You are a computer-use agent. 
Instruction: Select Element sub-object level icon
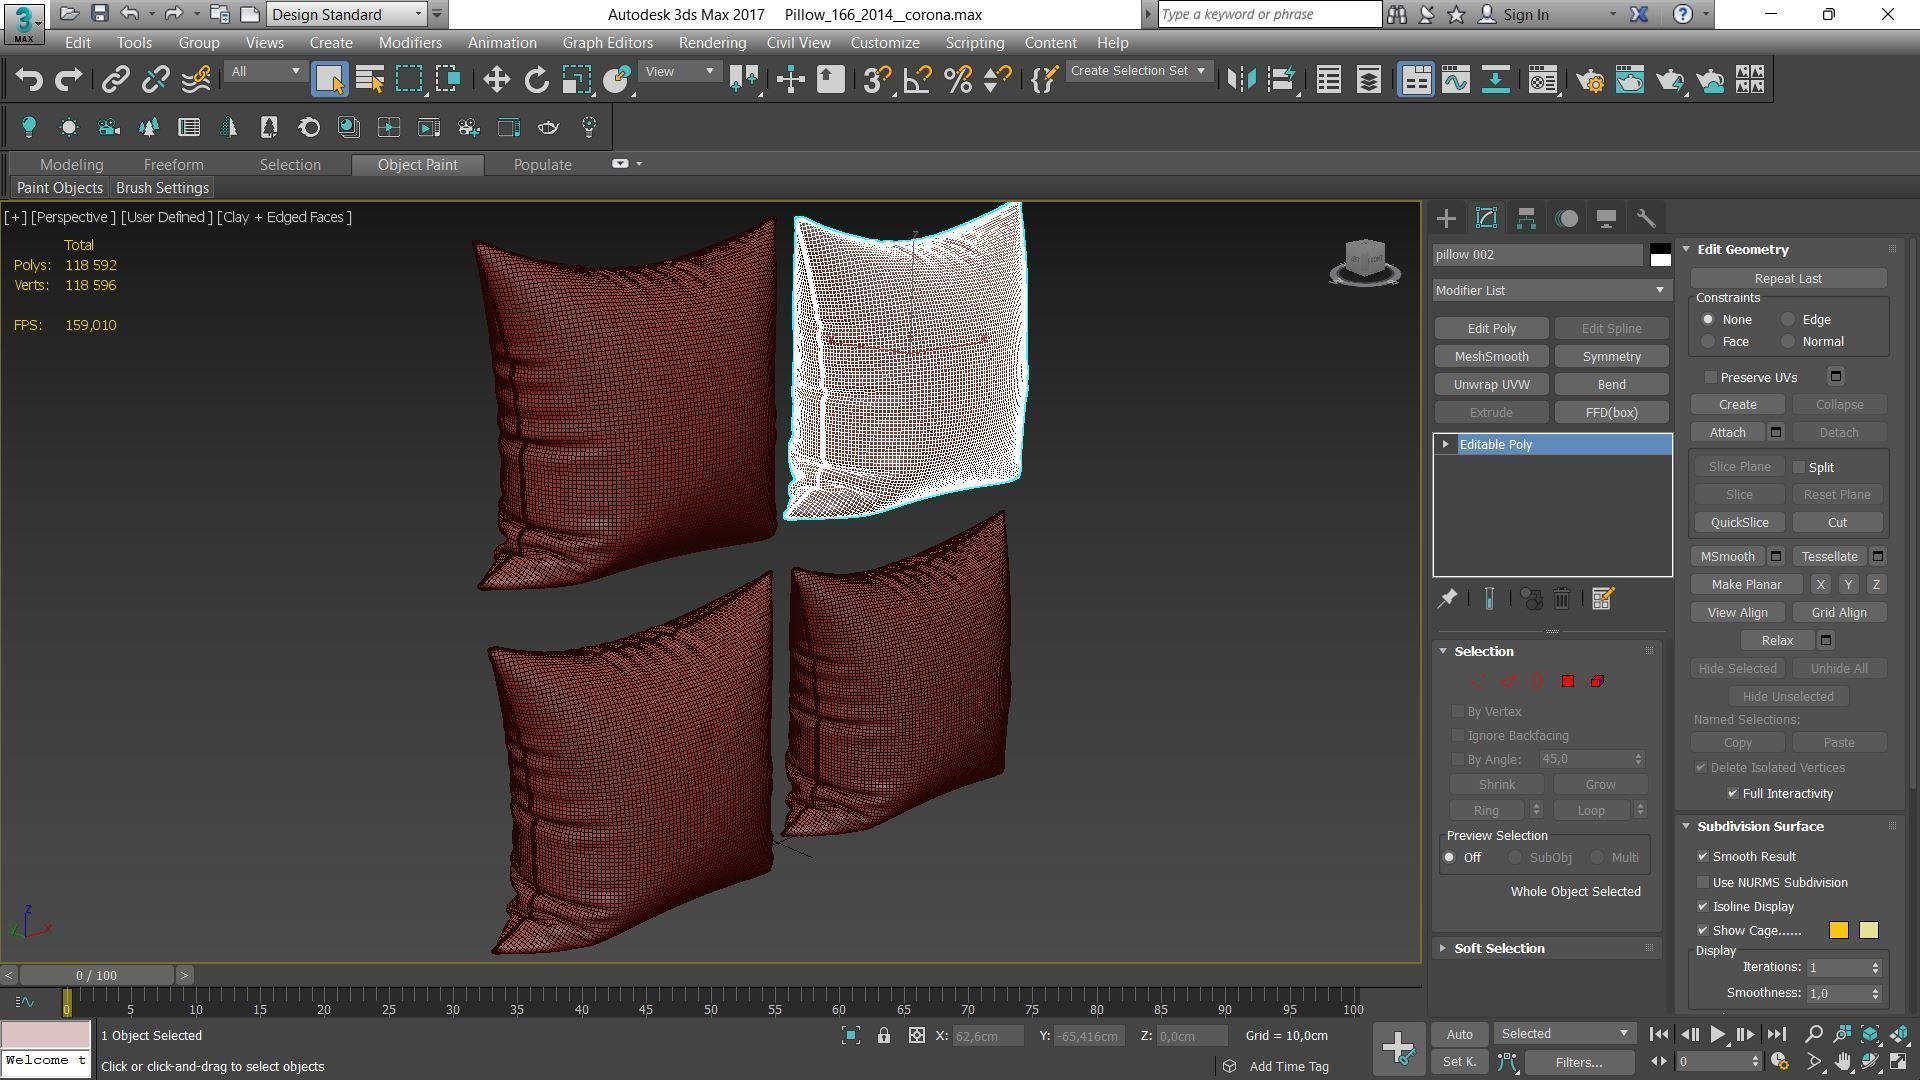[1597, 681]
